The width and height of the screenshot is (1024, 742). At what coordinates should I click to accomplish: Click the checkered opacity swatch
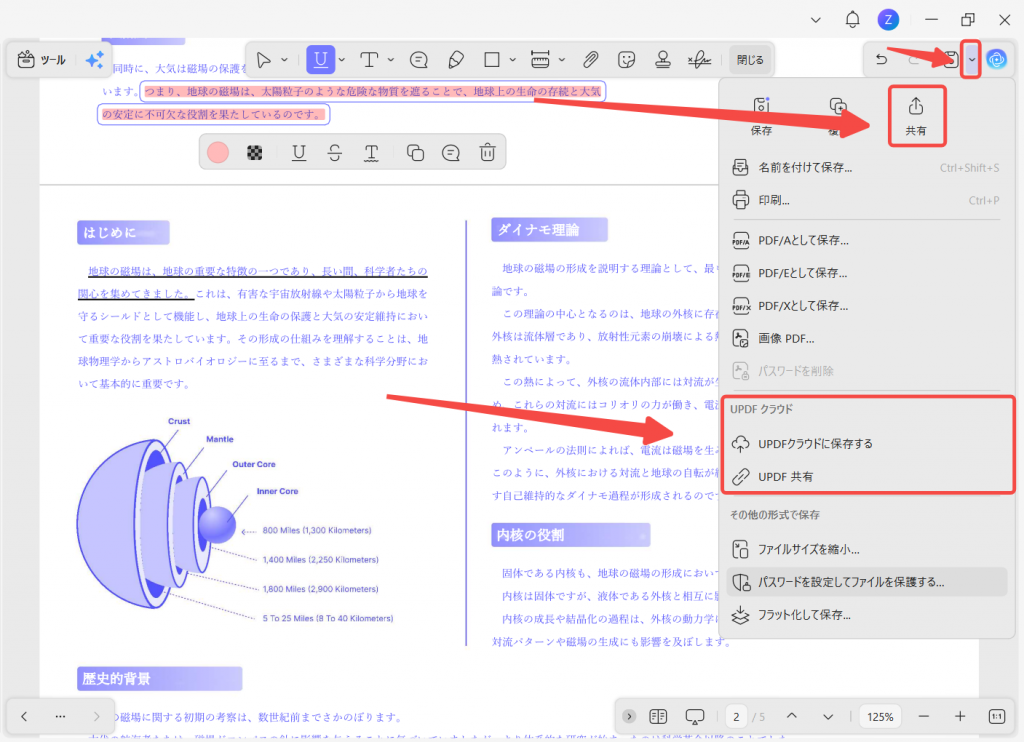pyautogui.click(x=255, y=153)
